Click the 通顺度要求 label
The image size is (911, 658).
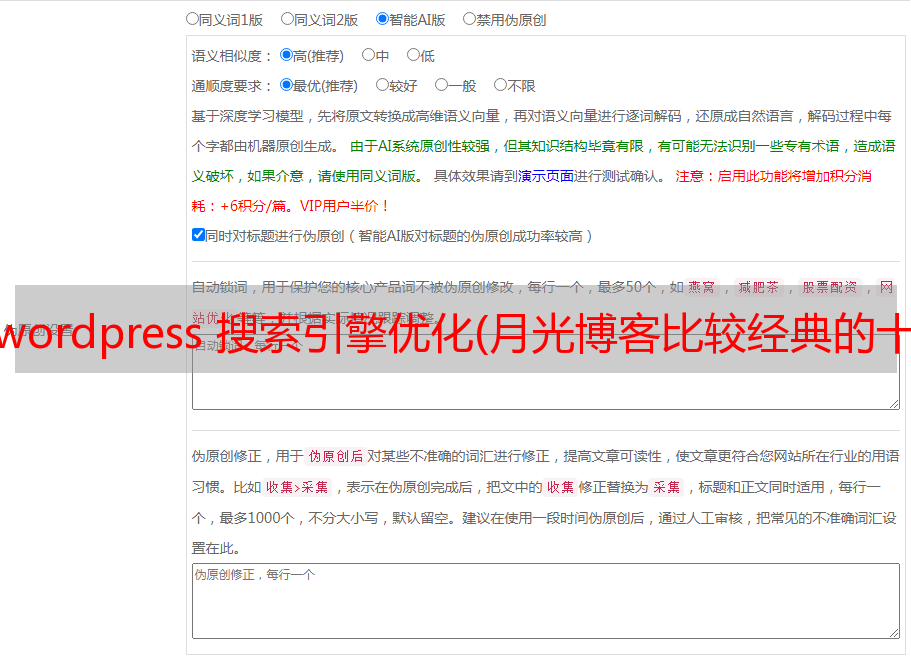click(x=232, y=86)
